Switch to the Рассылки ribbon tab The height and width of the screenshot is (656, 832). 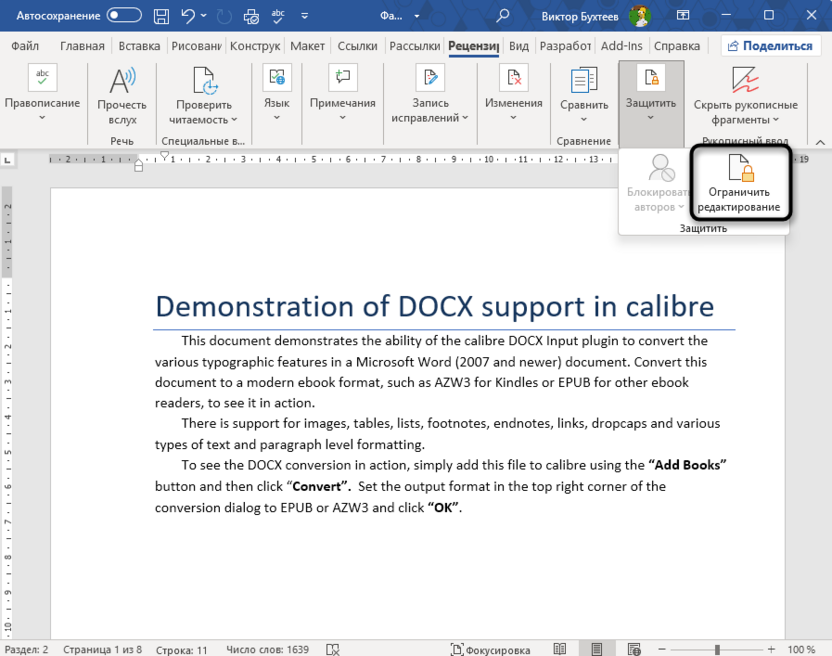point(415,45)
